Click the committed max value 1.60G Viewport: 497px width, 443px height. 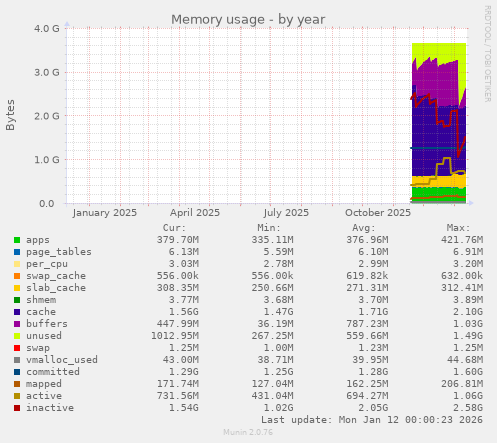(x=468, y=372)
